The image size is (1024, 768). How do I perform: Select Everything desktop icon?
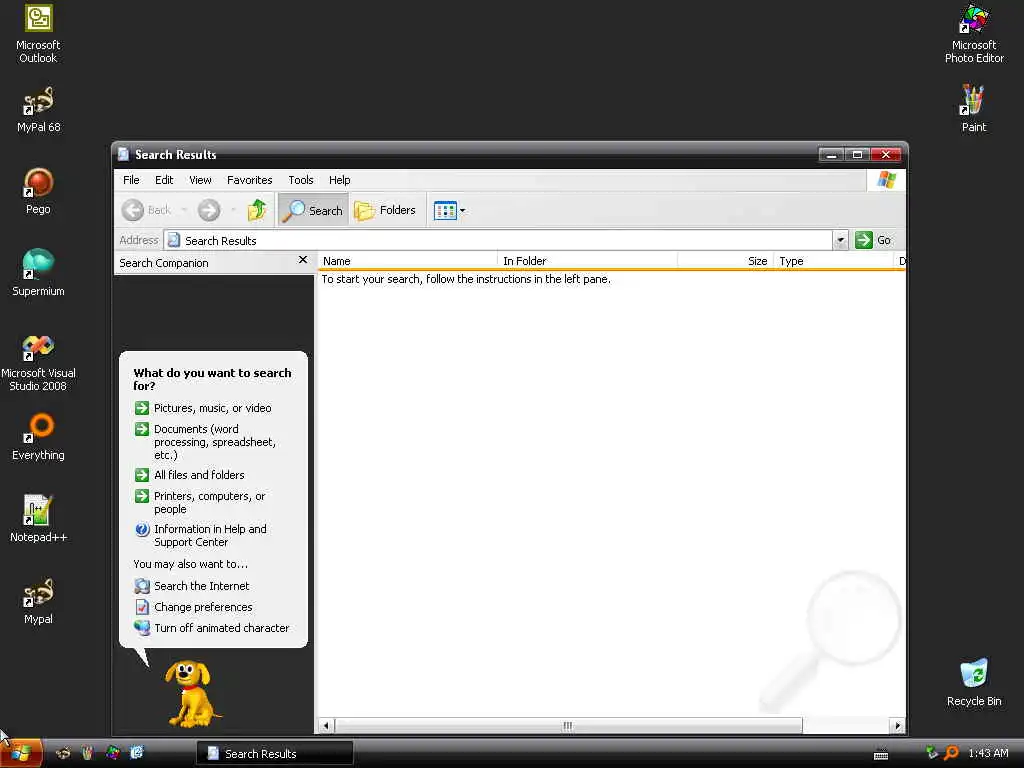[38, 437]
